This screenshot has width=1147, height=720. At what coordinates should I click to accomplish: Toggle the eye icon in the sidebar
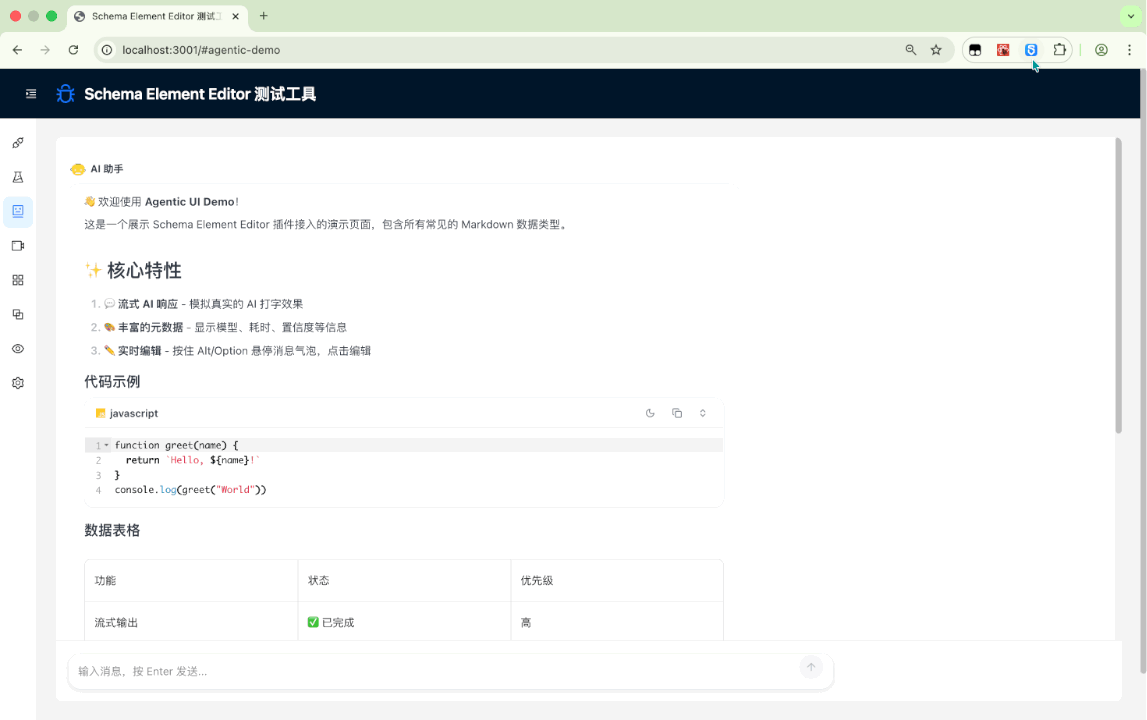[x=18, y=349]
